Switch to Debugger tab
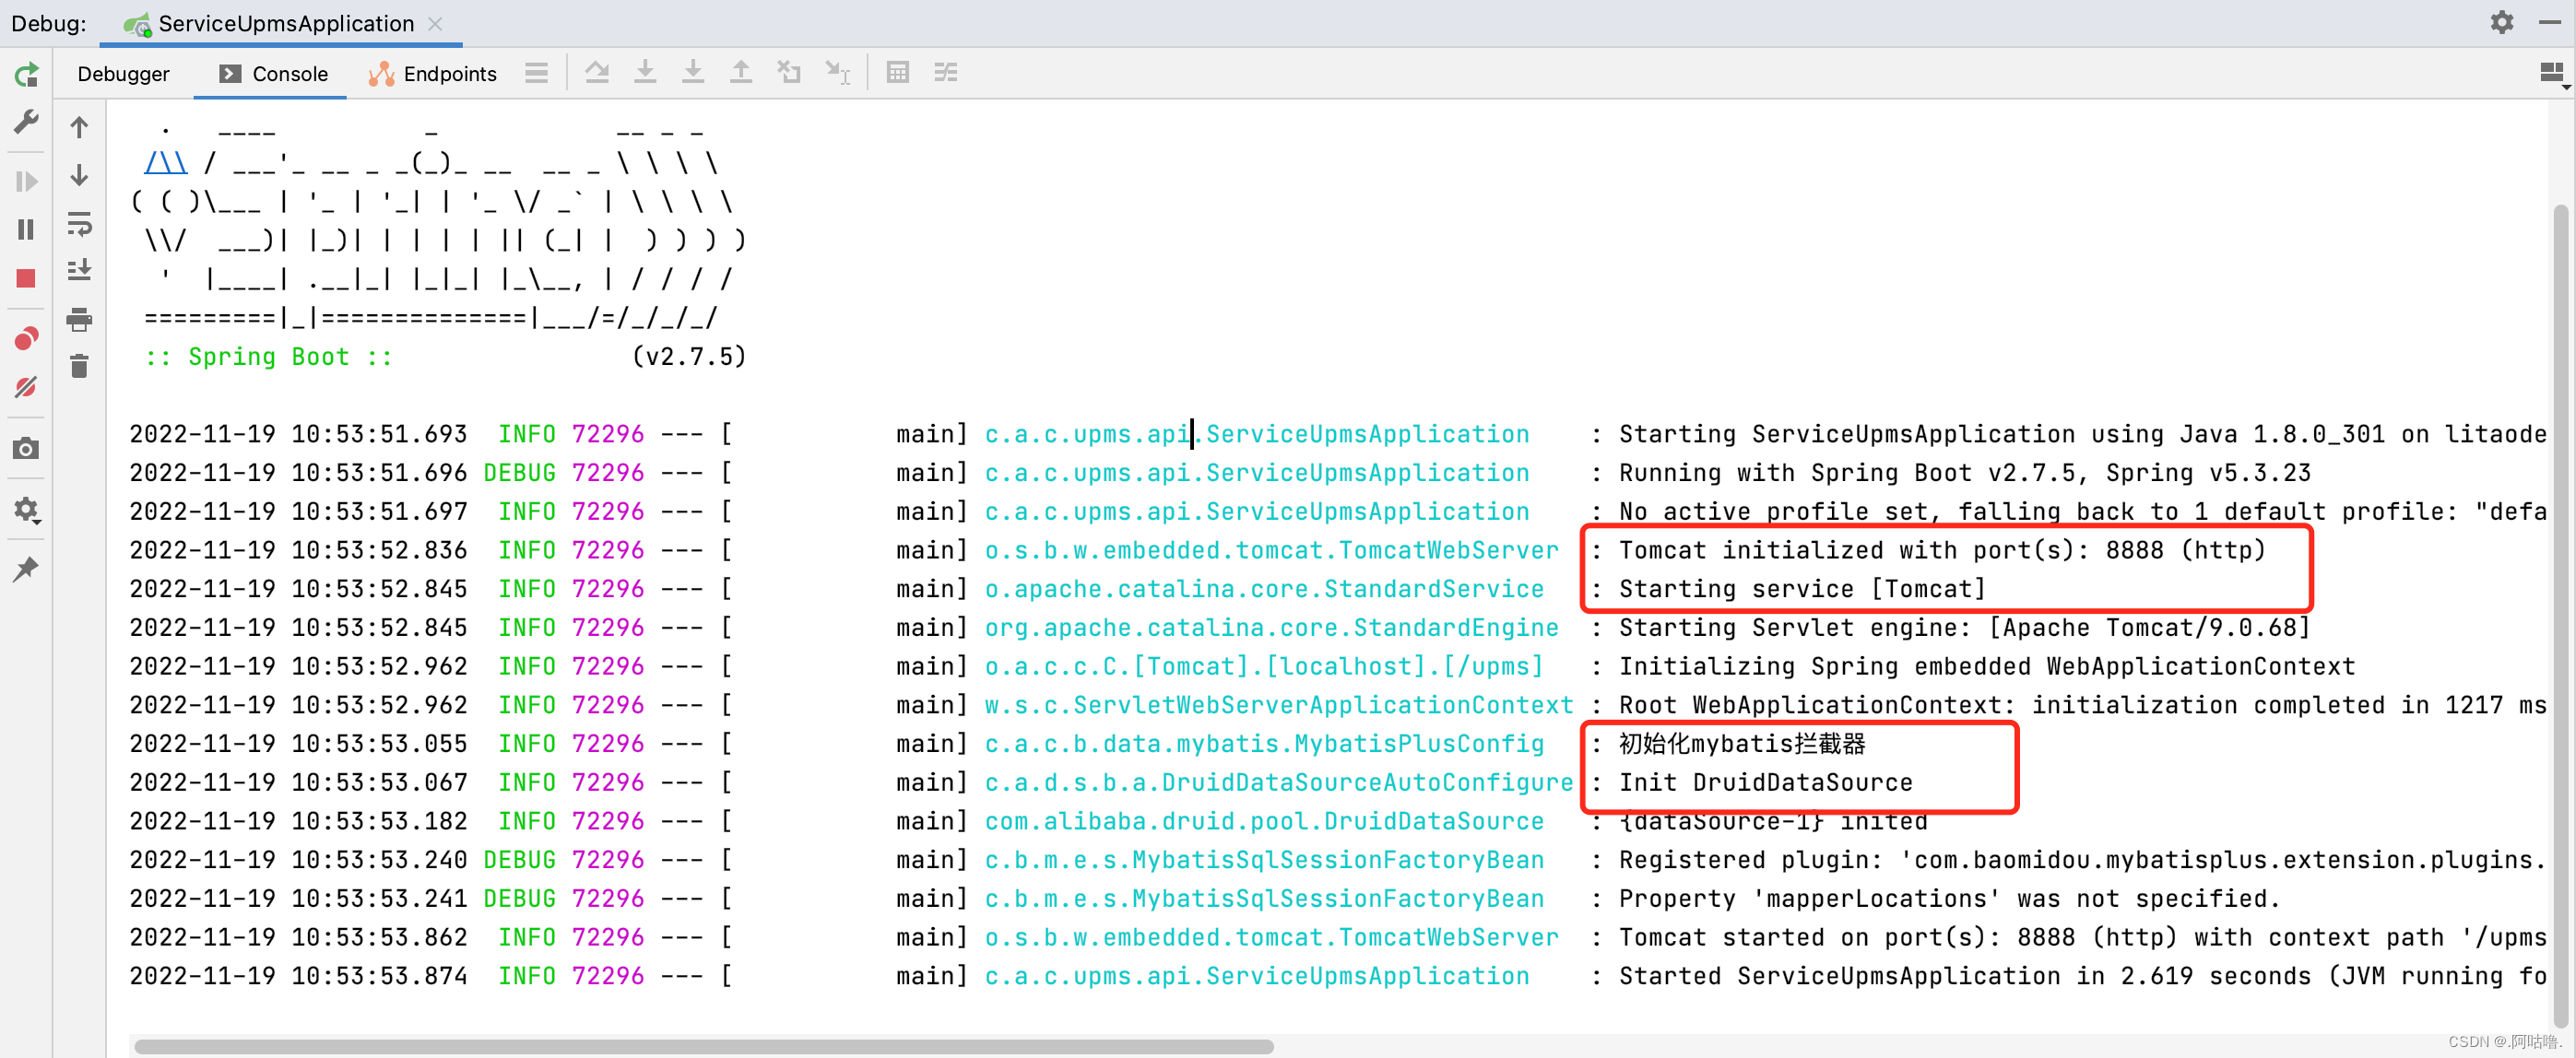2576x1058 pixels. pos(123,74)
